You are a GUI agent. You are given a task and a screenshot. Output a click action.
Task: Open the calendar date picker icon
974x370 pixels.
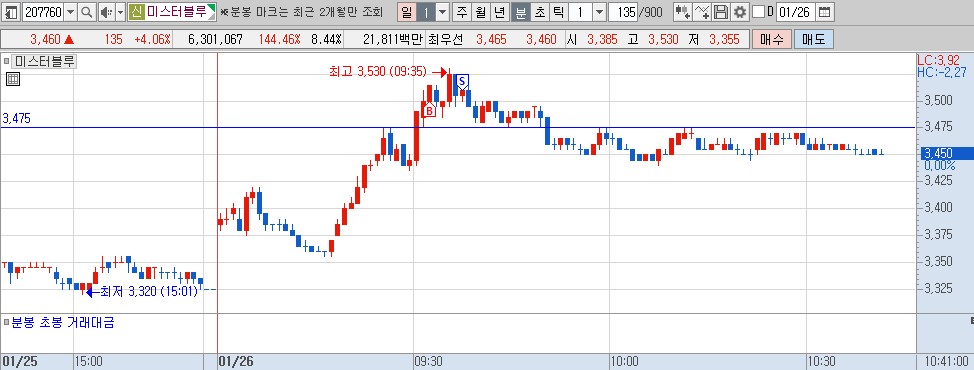point(824,11)
